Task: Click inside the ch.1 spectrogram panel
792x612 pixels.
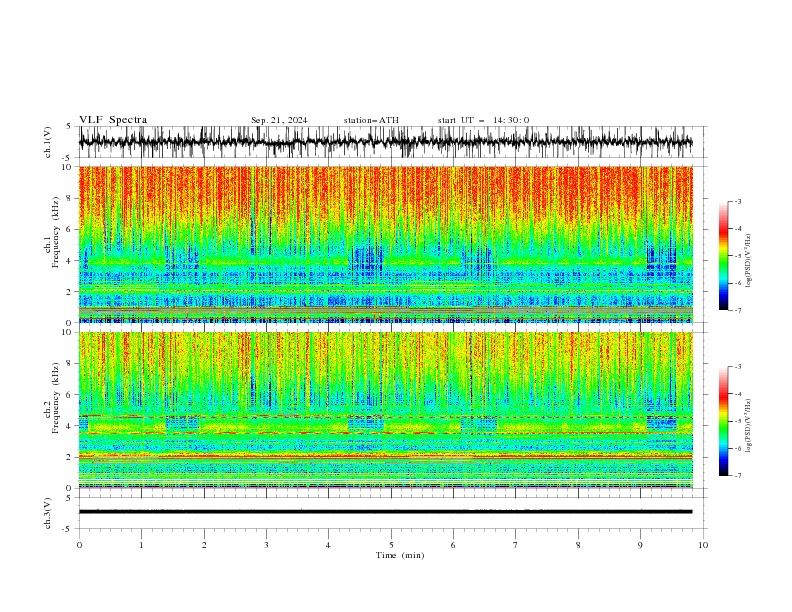Action: 385,244
